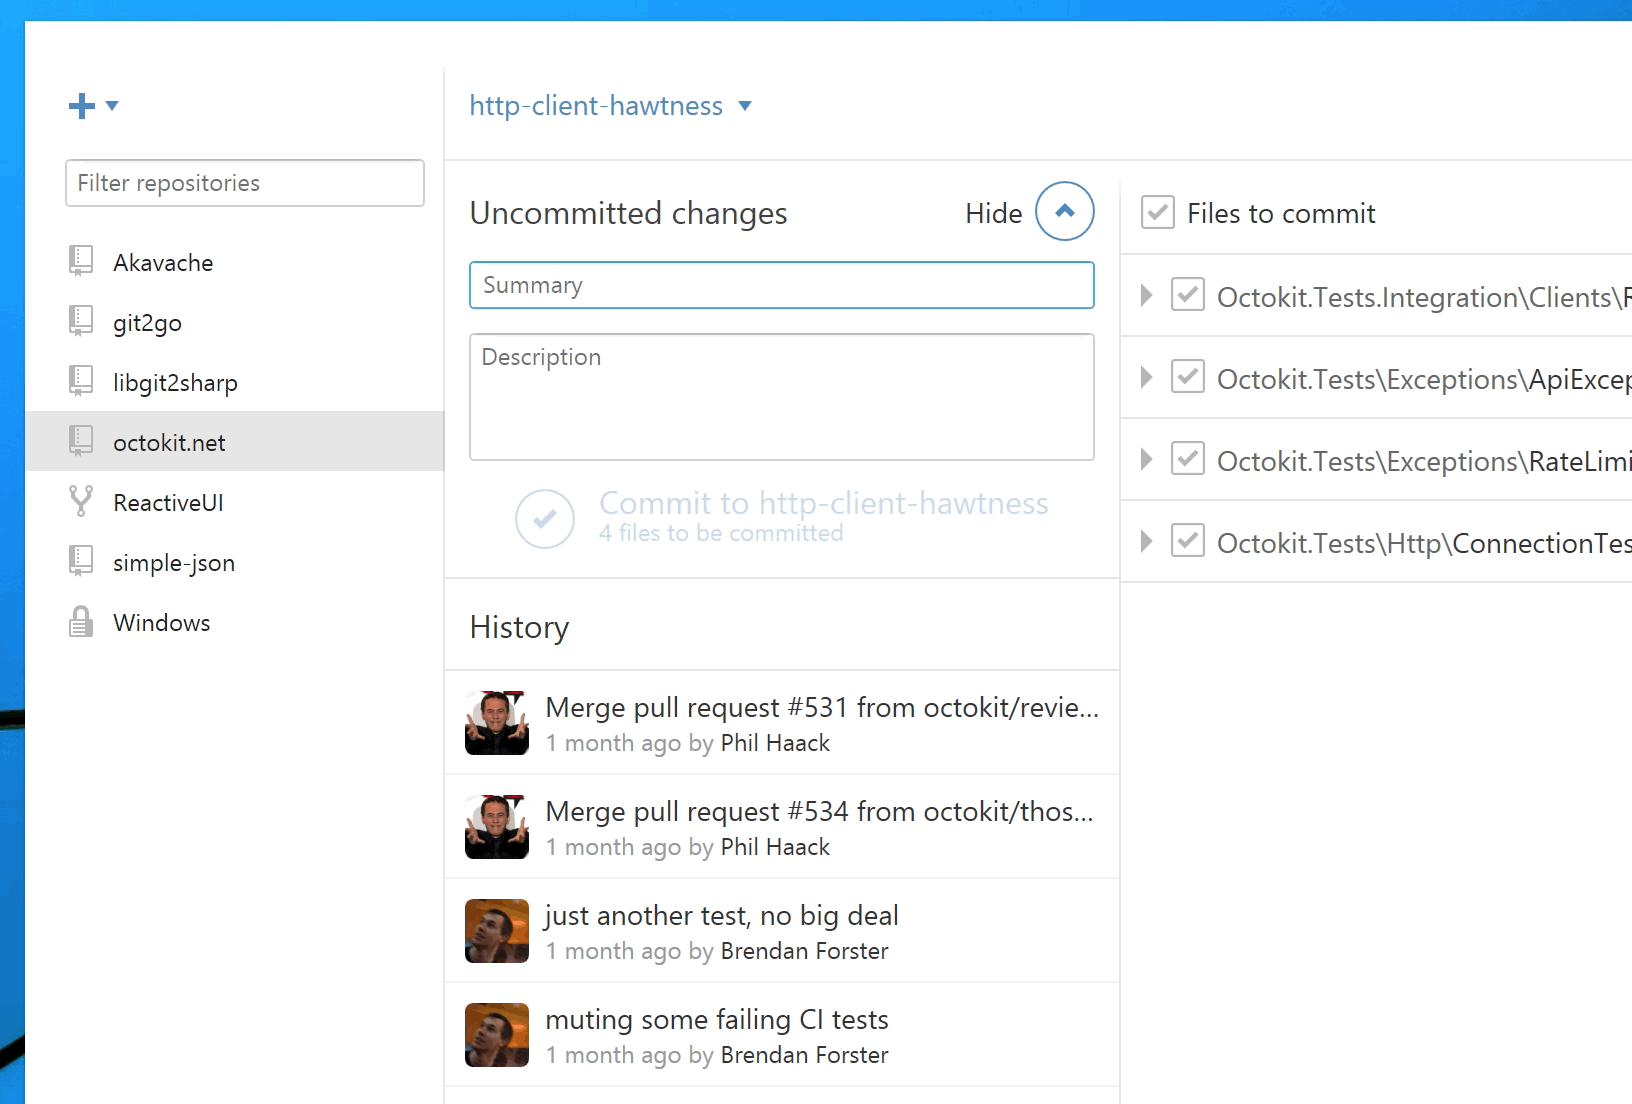Focus the Summary input field

[782, 285]
